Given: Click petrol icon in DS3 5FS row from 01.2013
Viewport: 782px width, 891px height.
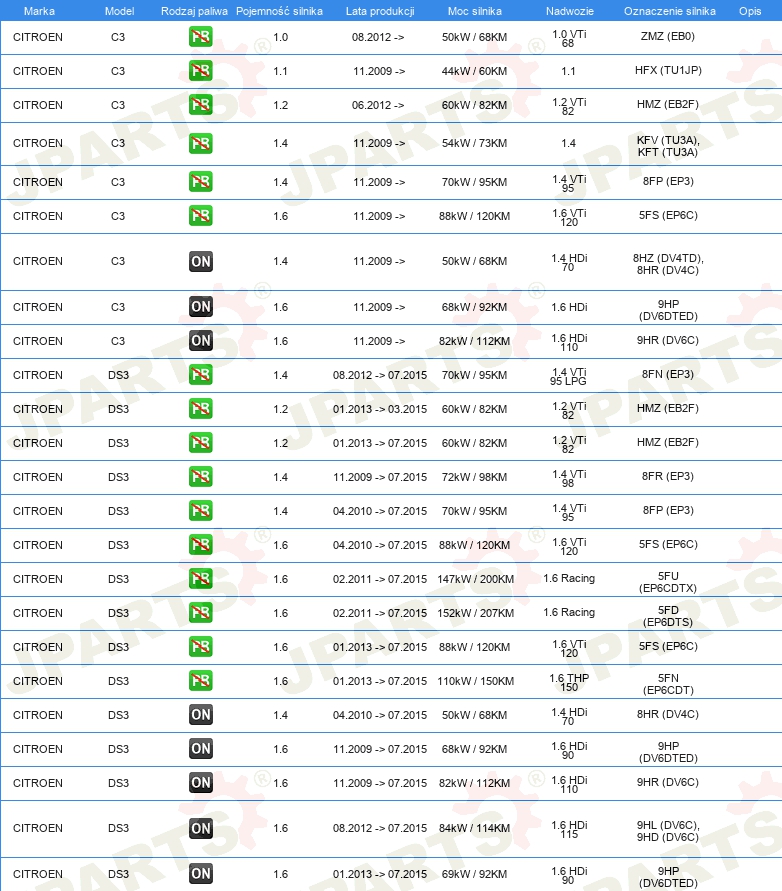Looking at the screenshot, I should 201,647.
